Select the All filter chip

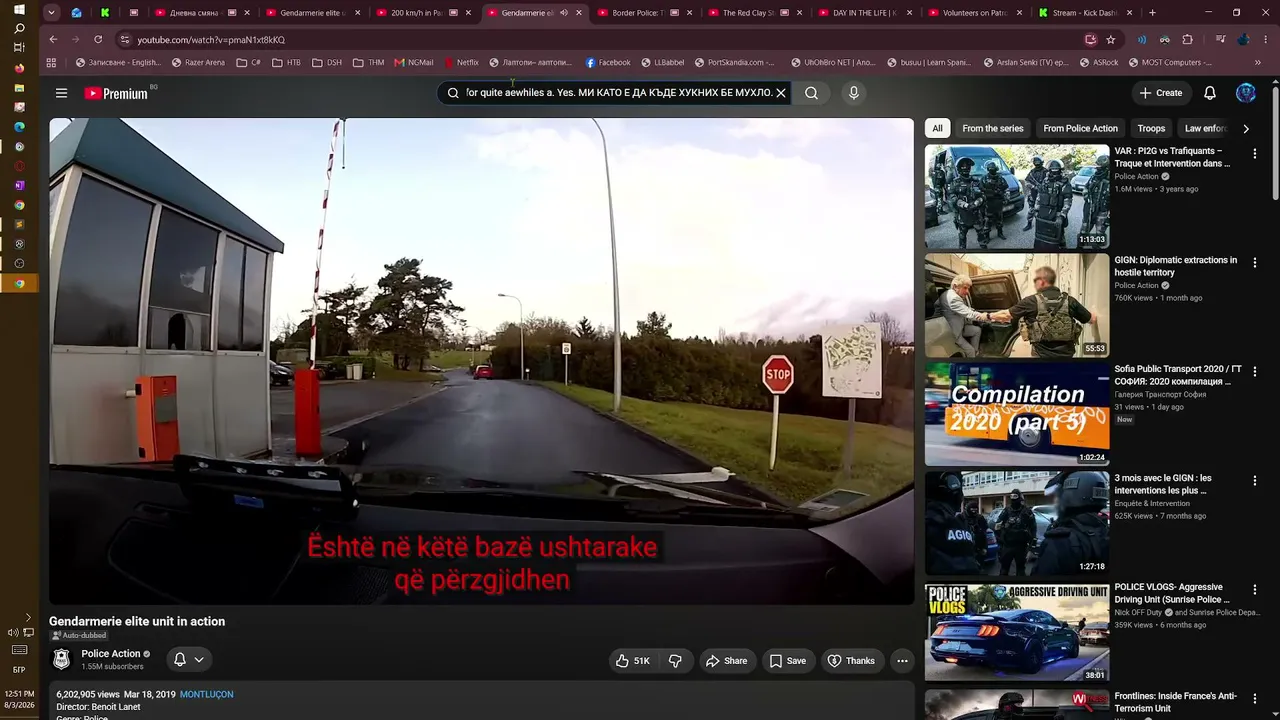click(937, 128)
